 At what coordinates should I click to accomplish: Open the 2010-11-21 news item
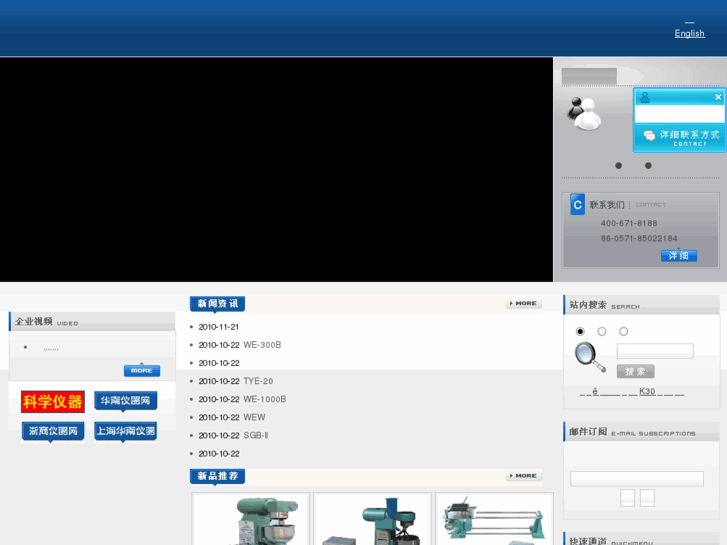[x=218, y=327]
